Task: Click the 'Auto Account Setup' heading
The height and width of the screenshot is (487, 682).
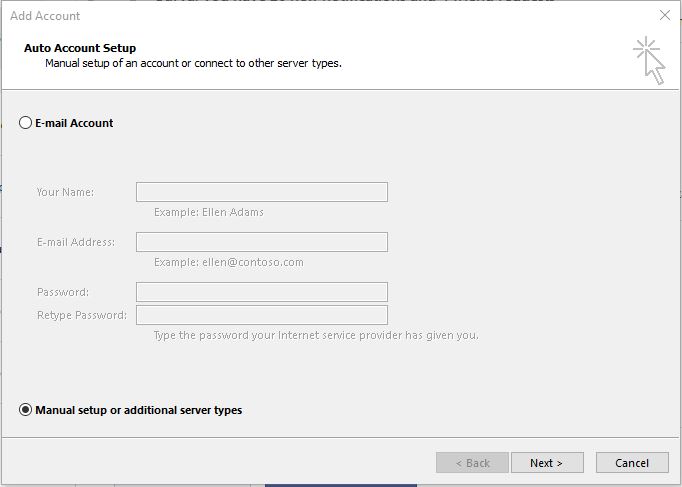Action: coord(80,48)
